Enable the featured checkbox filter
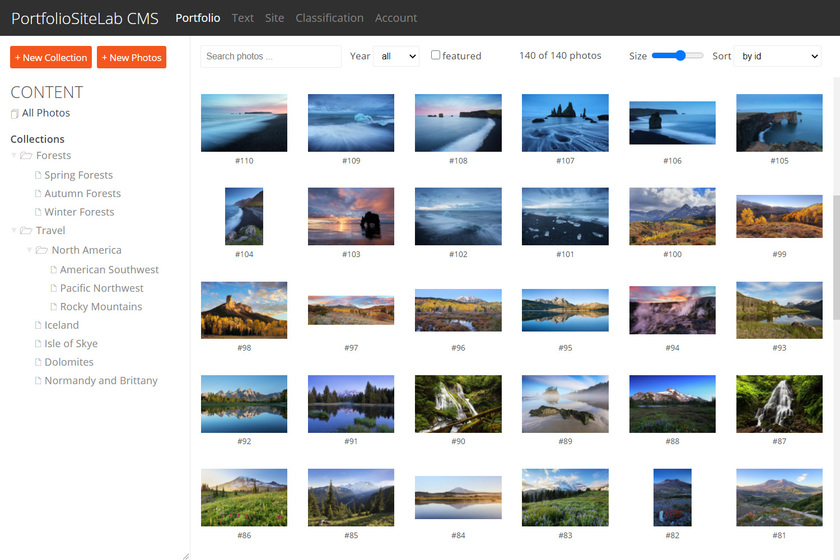The height and width of the screenshot is (560, 840). point(435,55)
